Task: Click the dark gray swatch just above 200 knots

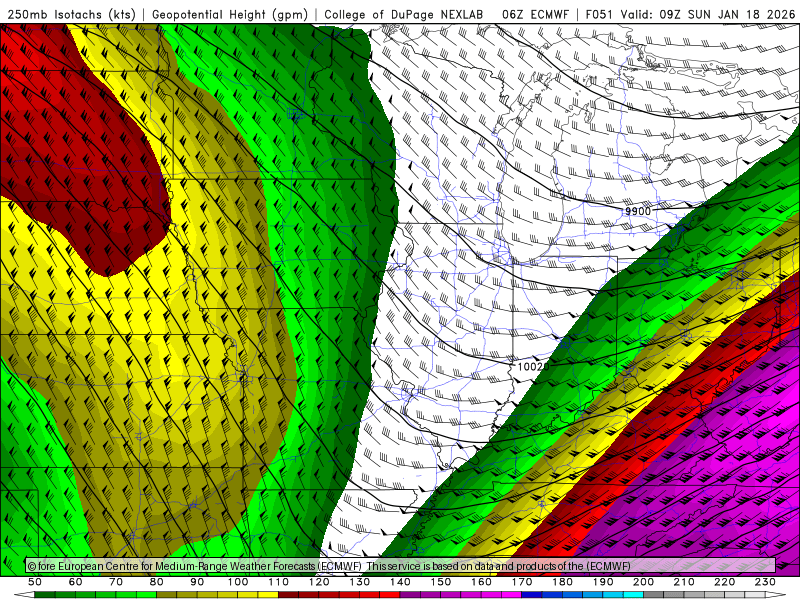Action: [654, 595]
